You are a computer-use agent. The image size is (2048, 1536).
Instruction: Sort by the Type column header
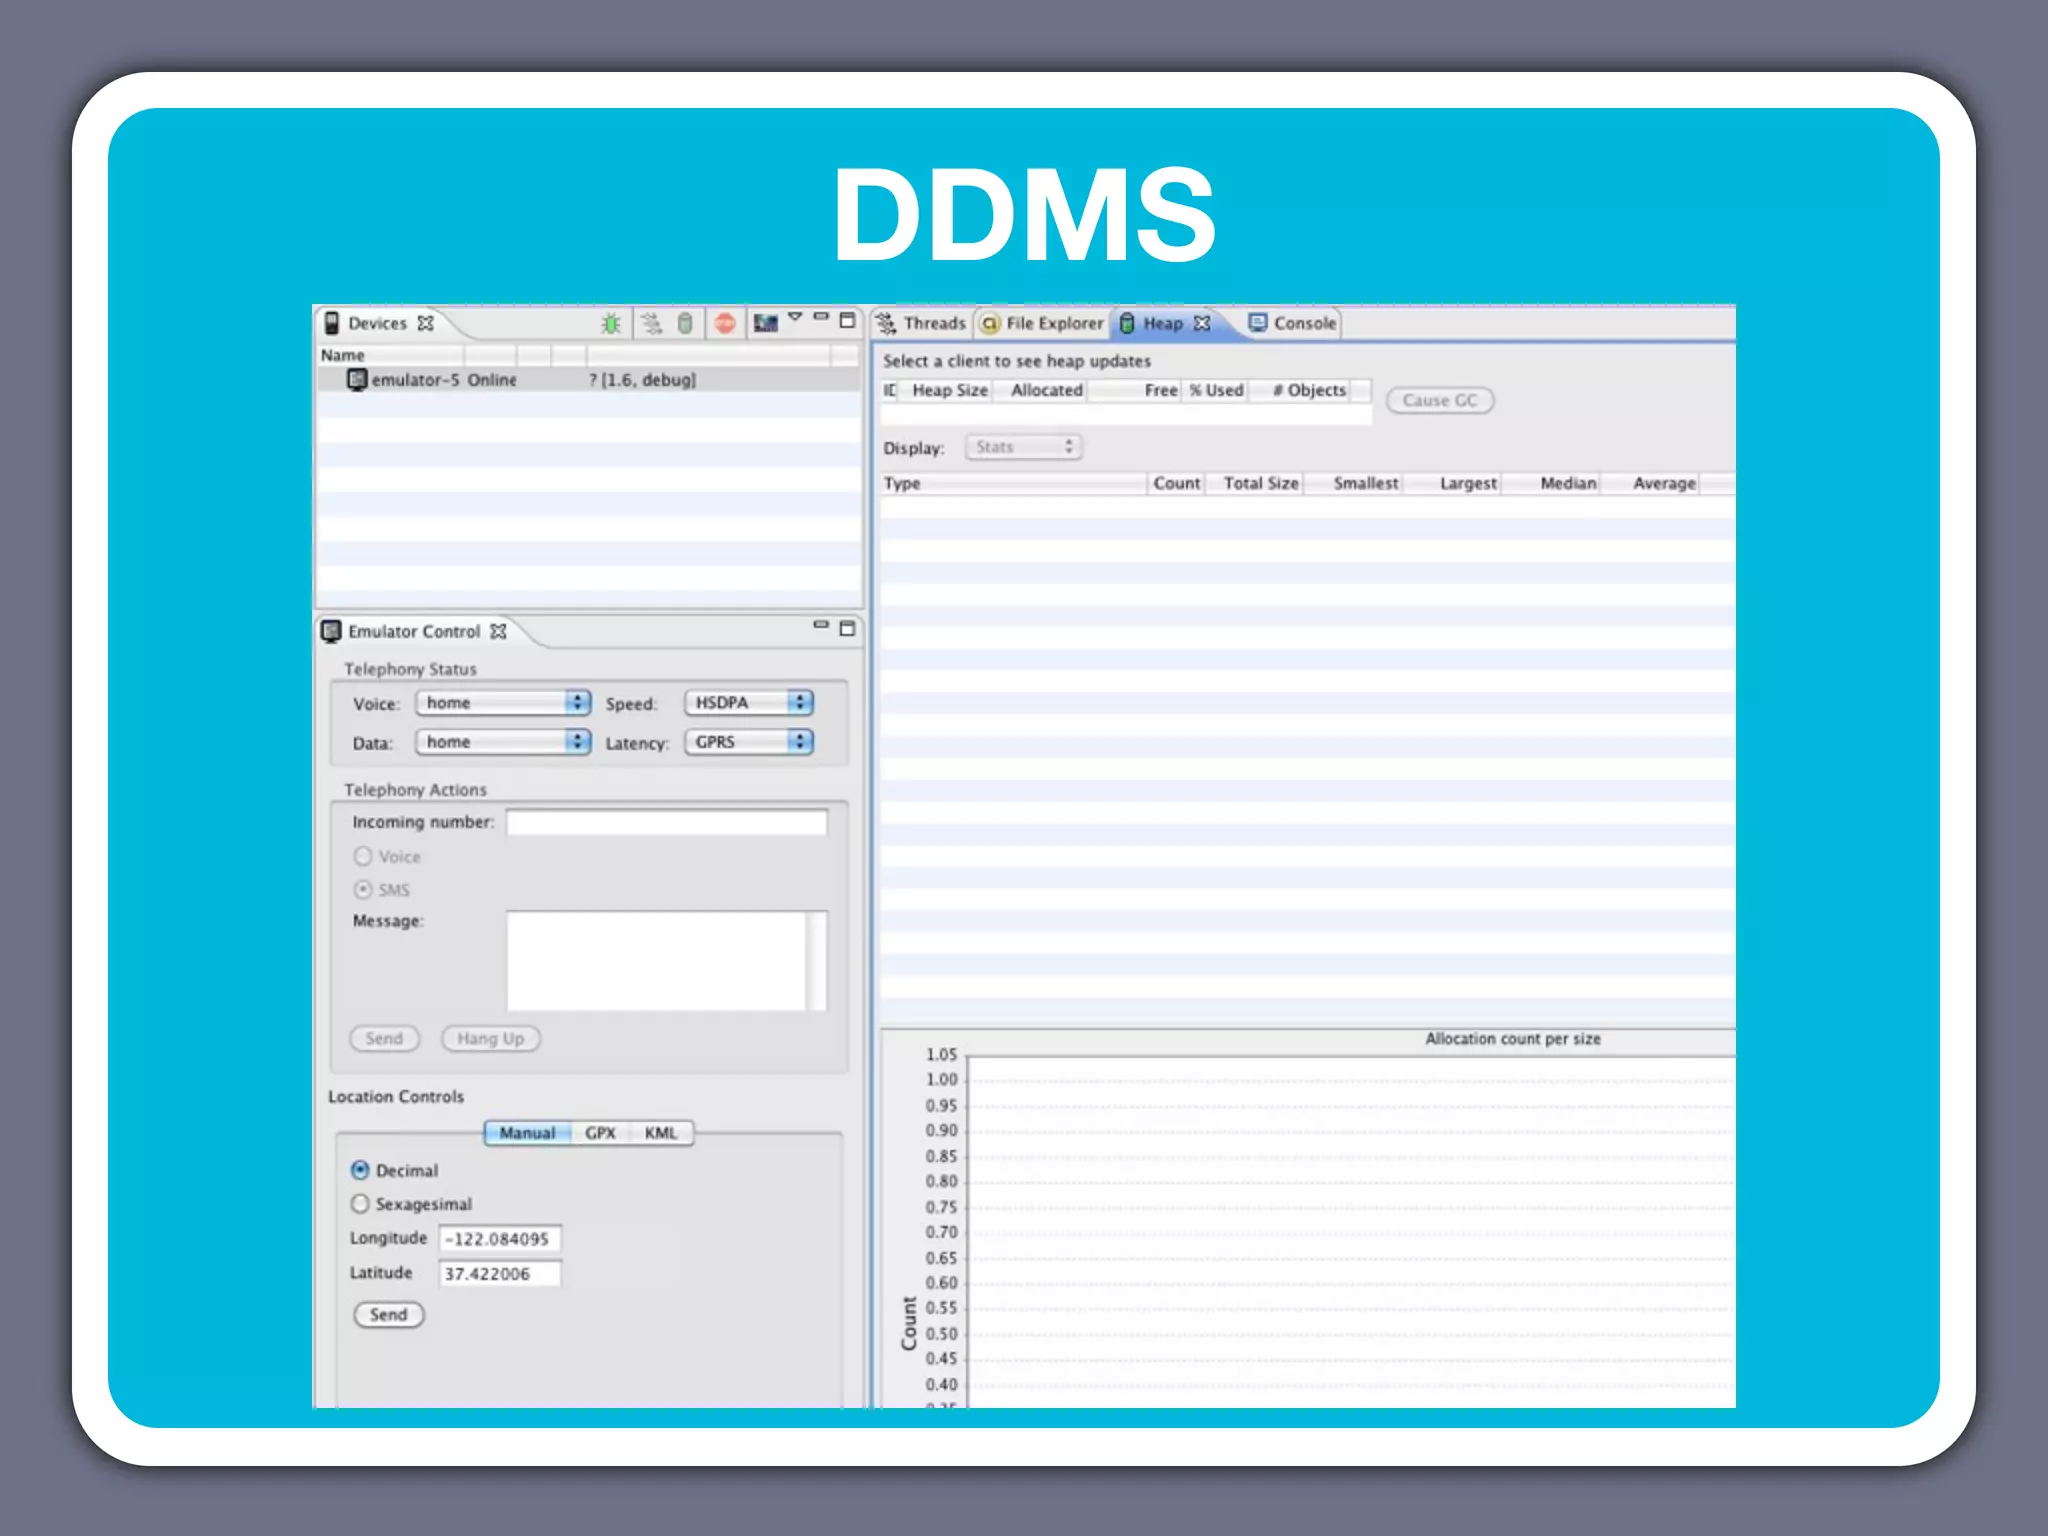coord(1013,483)
